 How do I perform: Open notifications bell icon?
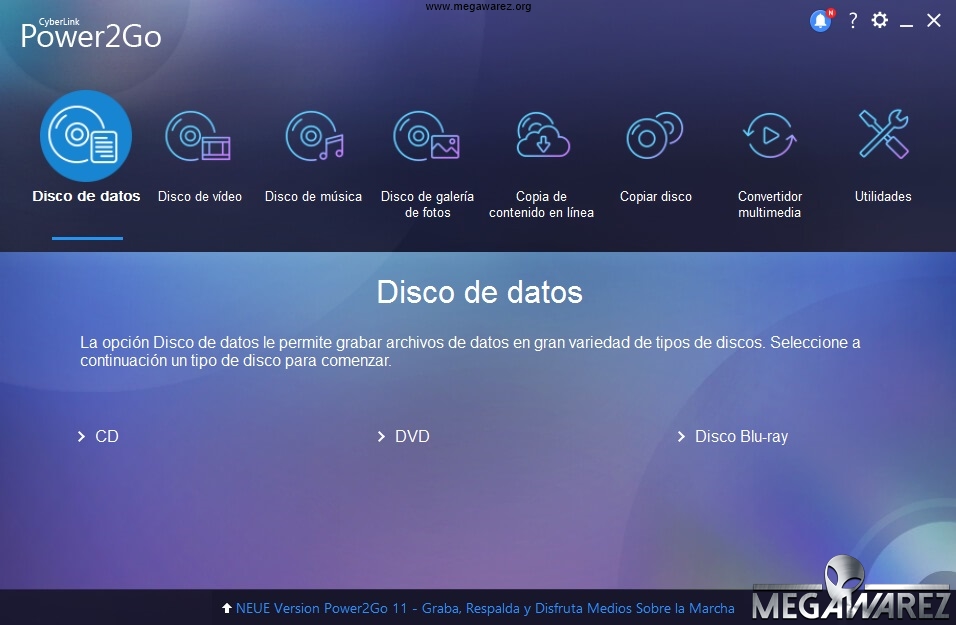click(821, 21)
